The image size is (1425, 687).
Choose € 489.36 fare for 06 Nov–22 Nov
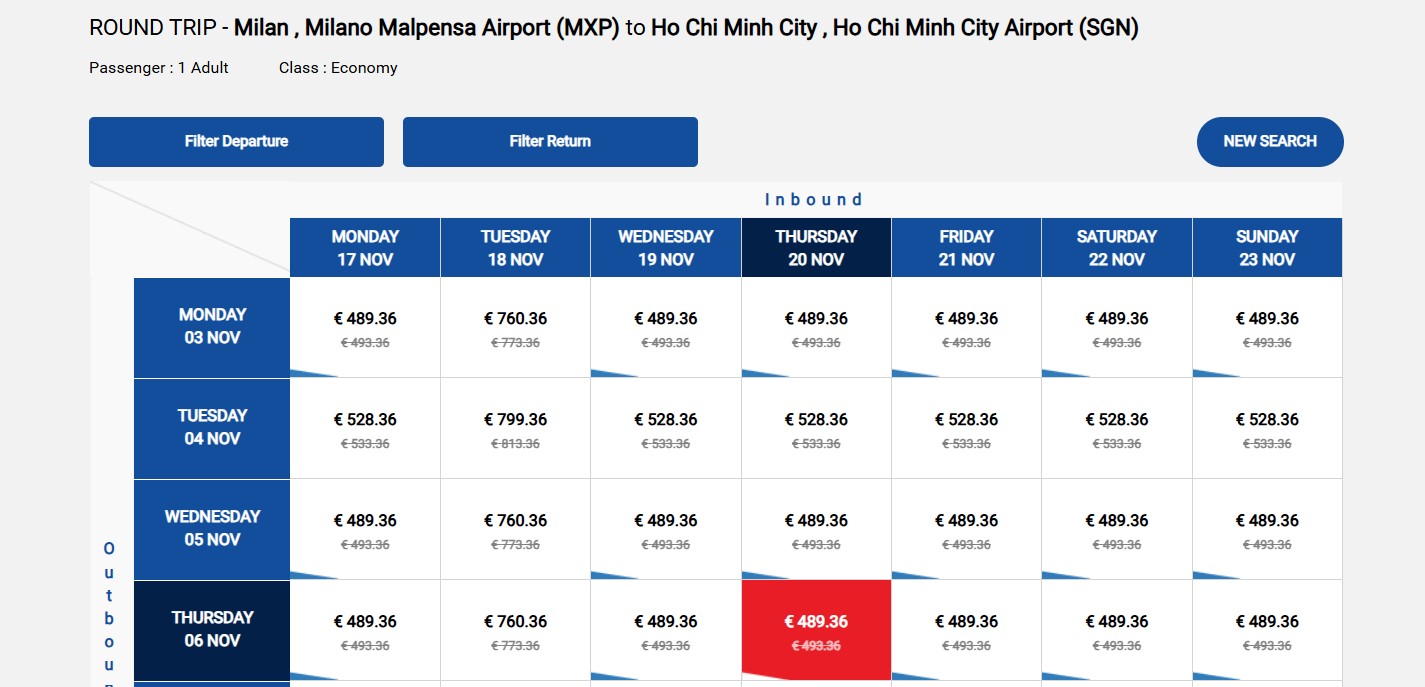[1117, 630]
